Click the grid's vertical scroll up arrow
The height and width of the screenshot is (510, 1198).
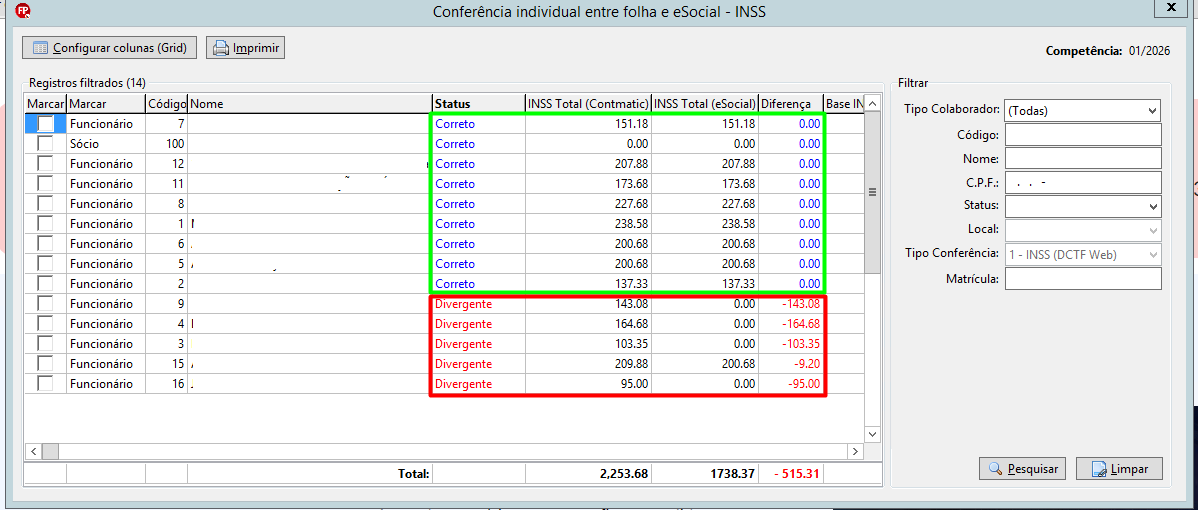(x=872, y=104)
